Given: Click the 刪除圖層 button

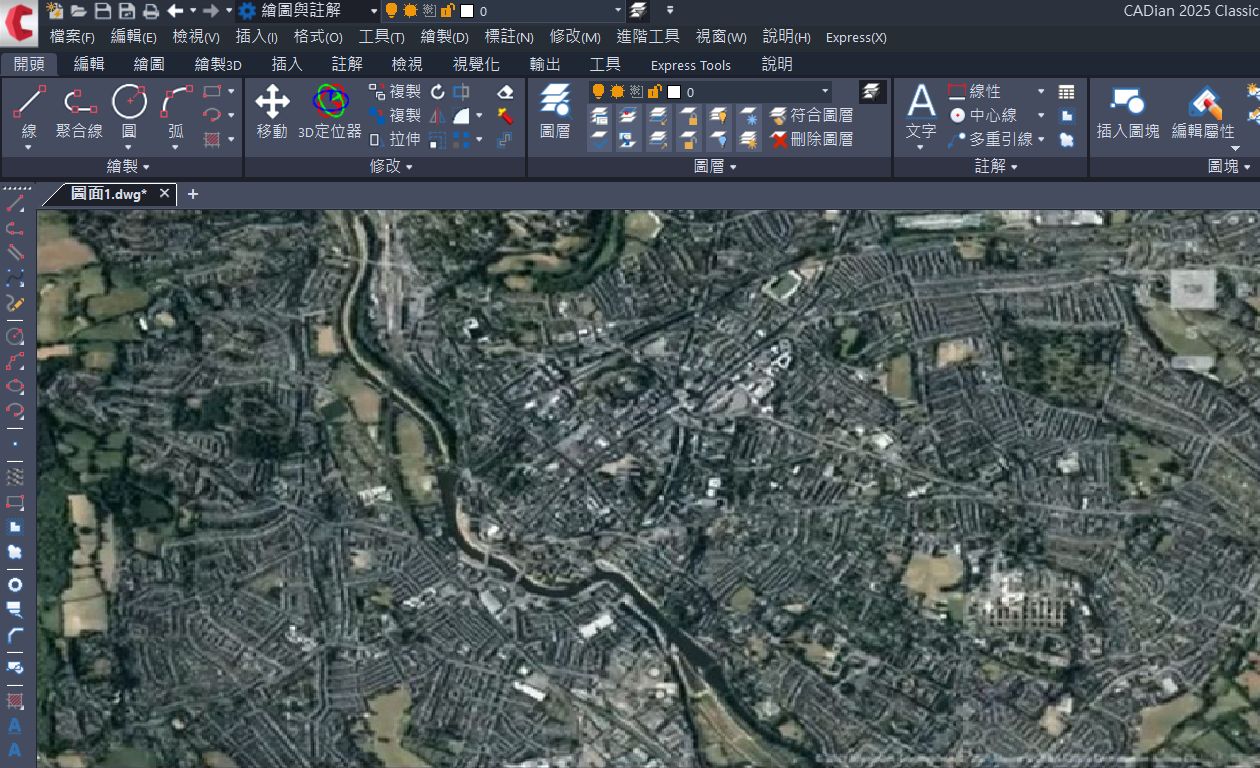Looking at the screenshot, I should pyautogui.click(x=811, y=139).
